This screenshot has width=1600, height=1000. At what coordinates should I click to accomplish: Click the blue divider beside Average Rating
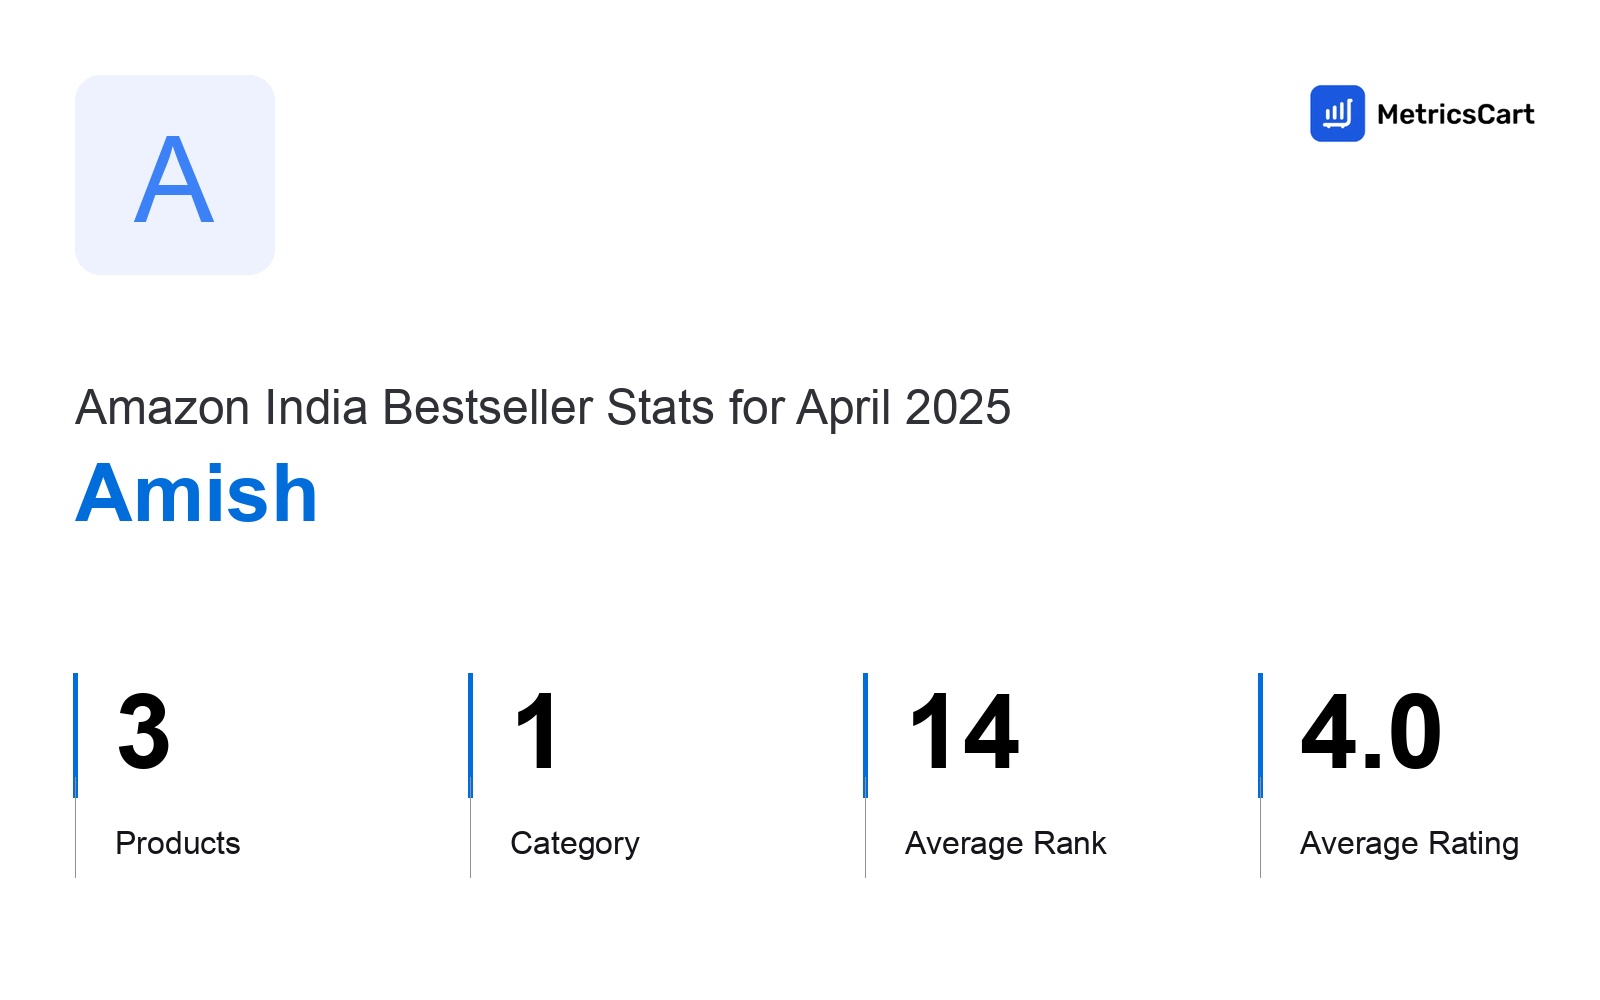pyautogui.click(x=1260, y=735)
